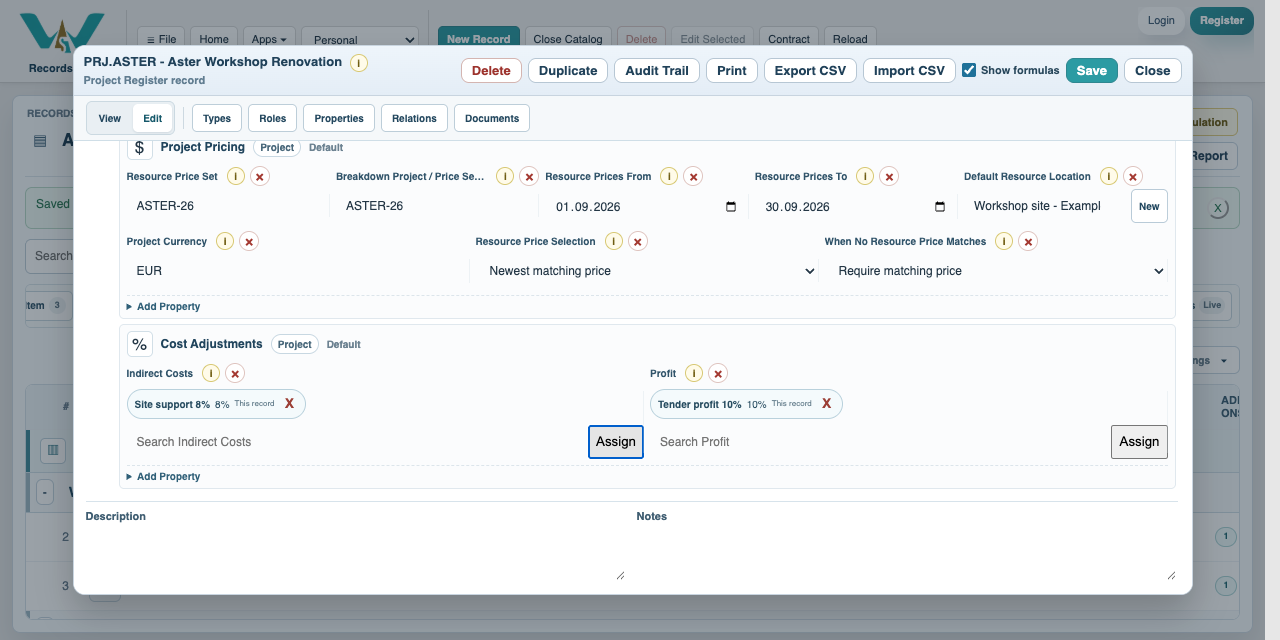This screenshot has width=1280, height=640.
Task: Open the Audit Trail
Action: [x=657, y=71]
